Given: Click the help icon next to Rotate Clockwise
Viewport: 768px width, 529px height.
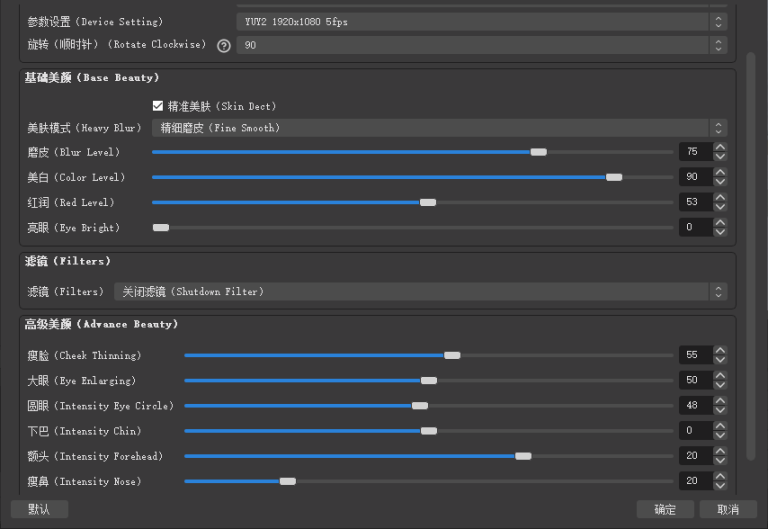Looking at the screenshot, I should tap(224, 46).
